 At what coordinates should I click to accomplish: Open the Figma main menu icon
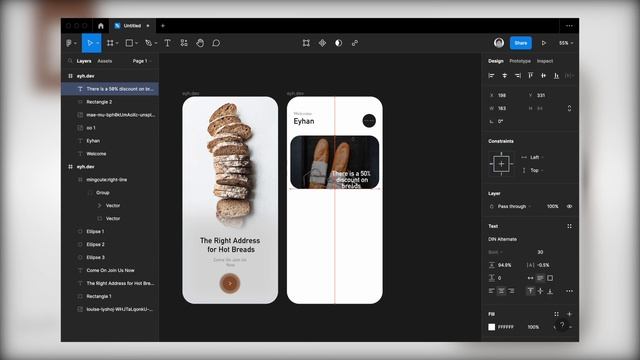pyautogui.click(x=69, y=43)
